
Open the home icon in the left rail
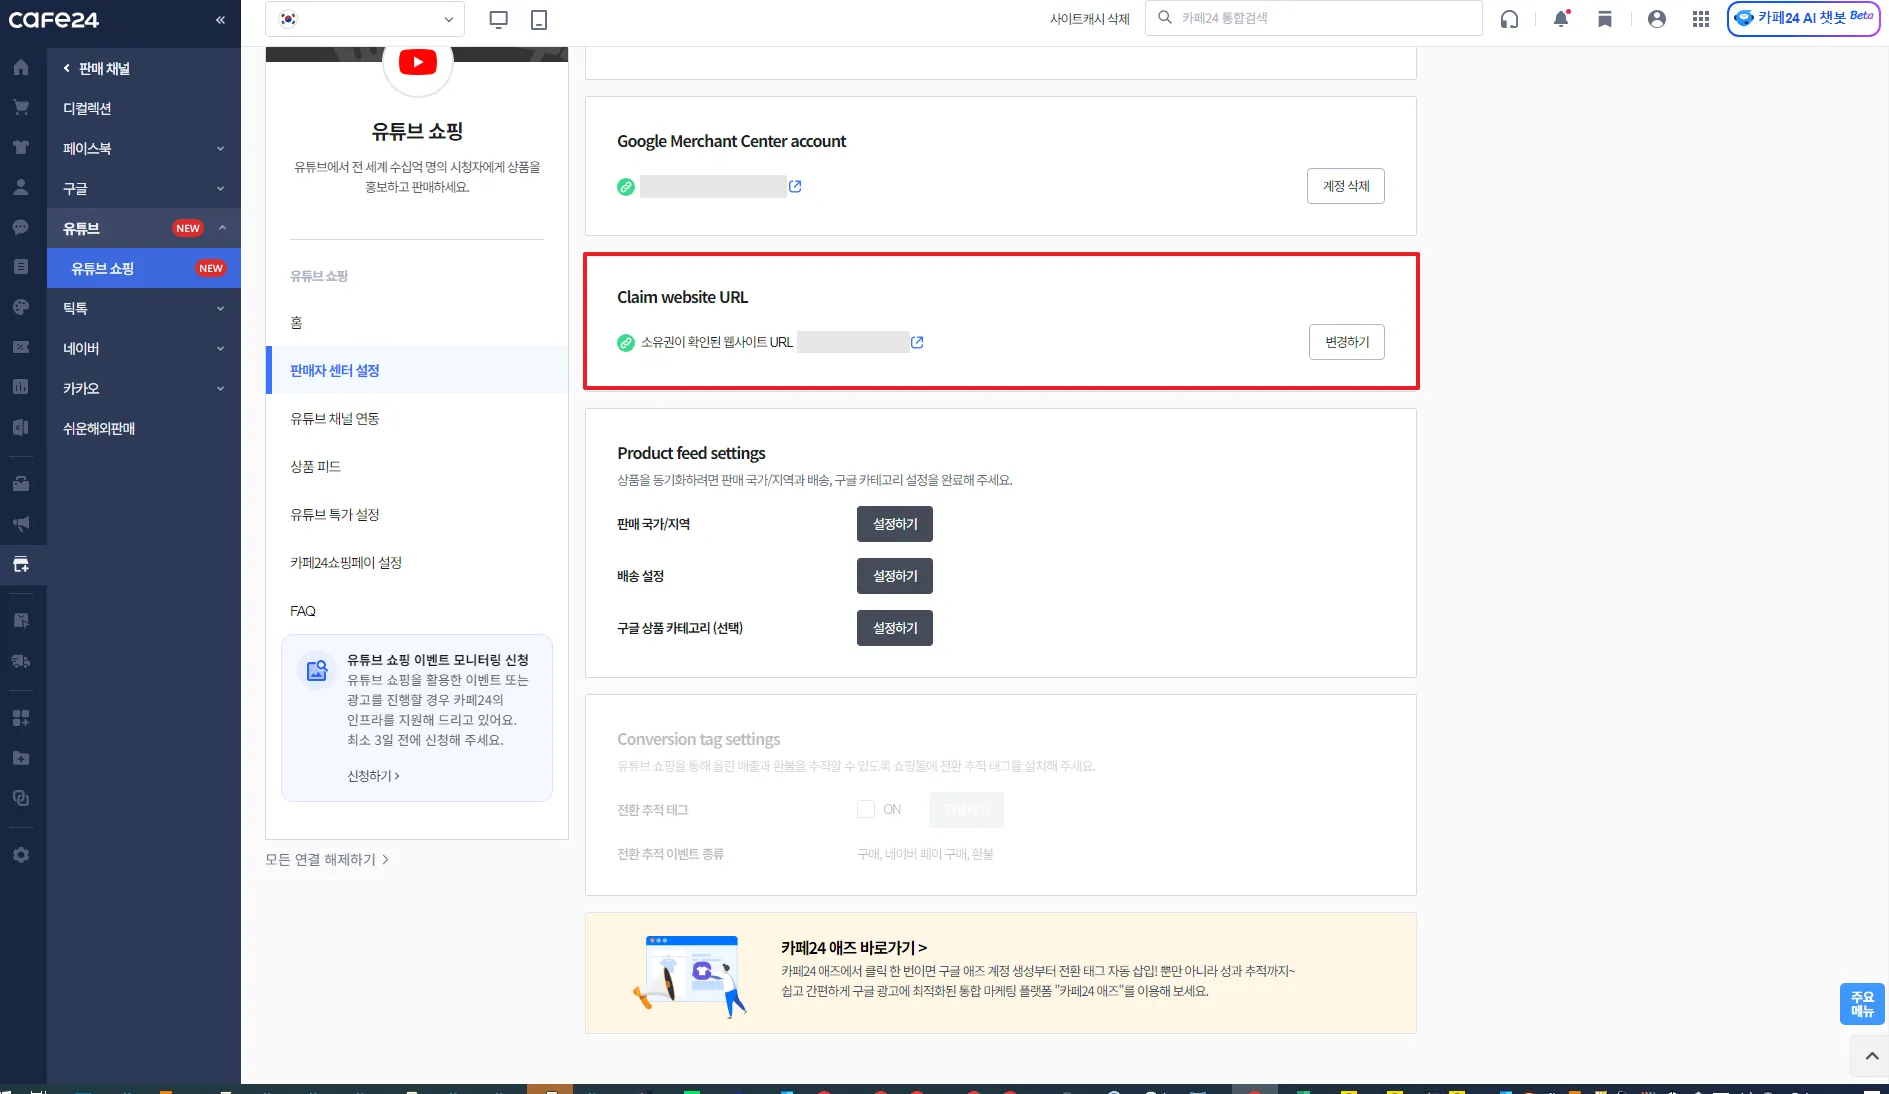(21, 68)
